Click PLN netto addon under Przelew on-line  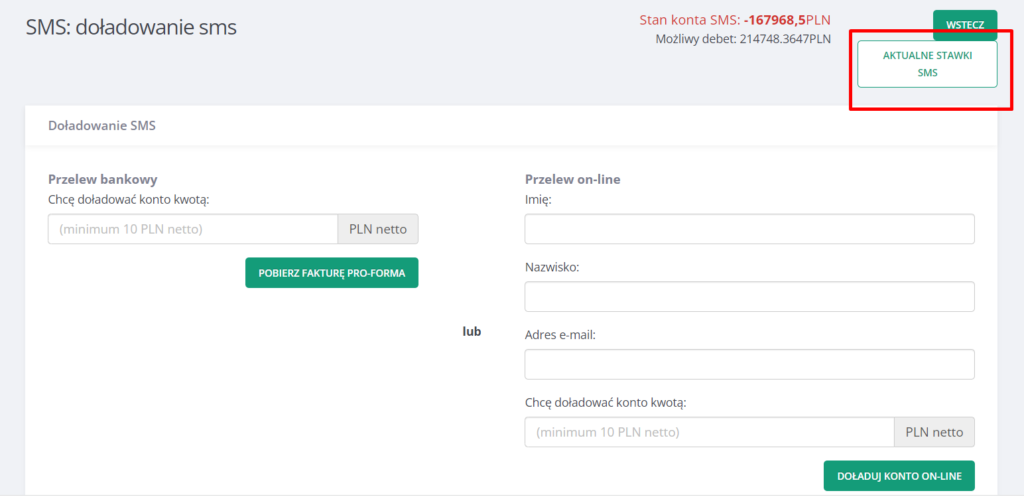[934, 432]
